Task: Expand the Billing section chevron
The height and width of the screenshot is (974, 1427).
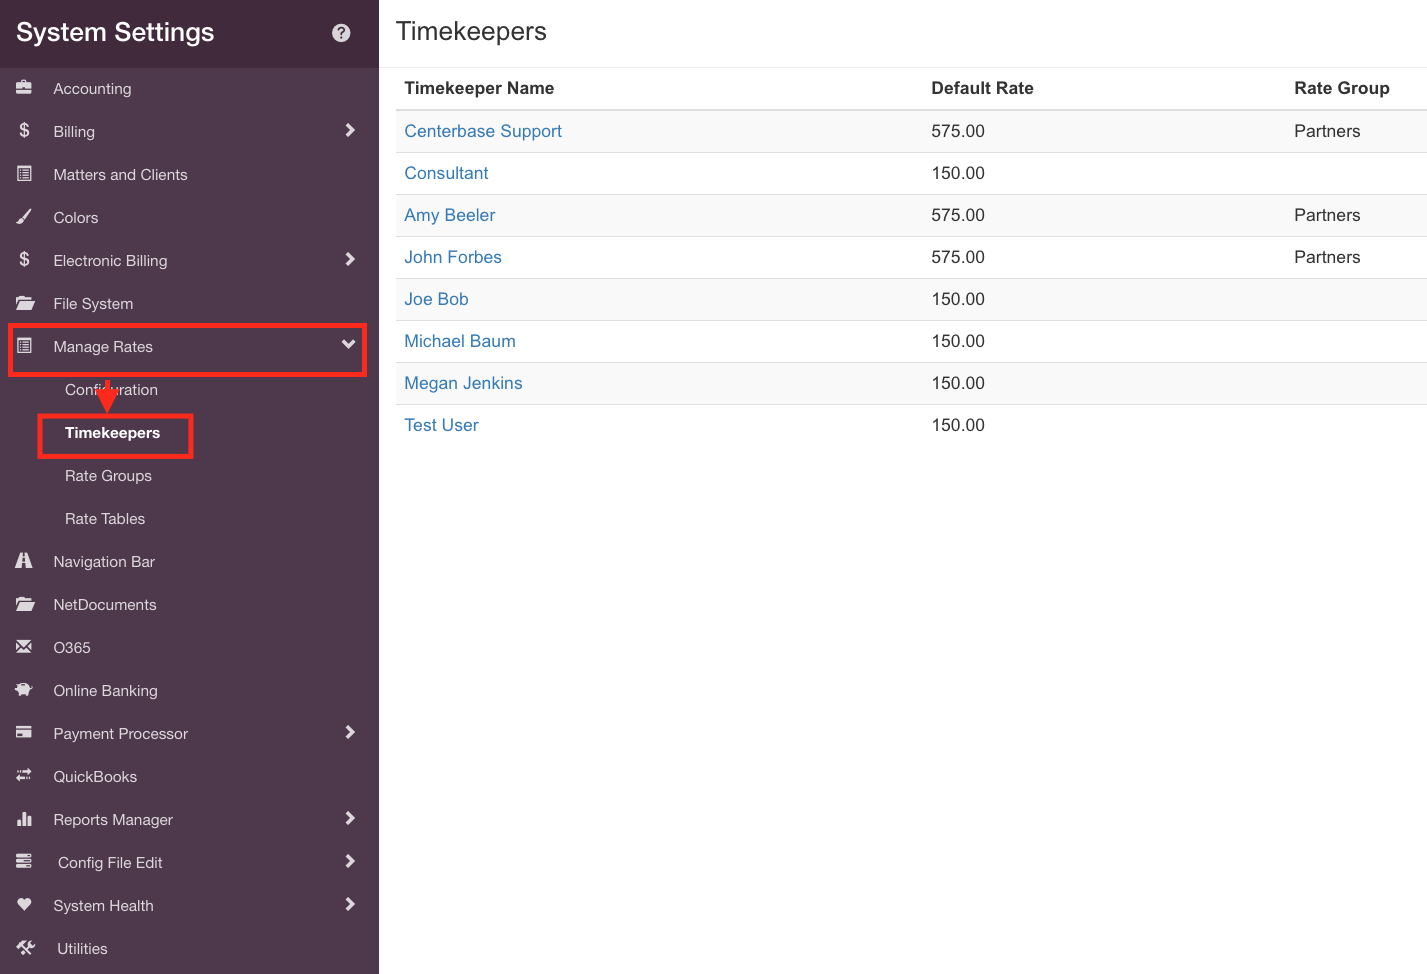Action: (350, 130)
